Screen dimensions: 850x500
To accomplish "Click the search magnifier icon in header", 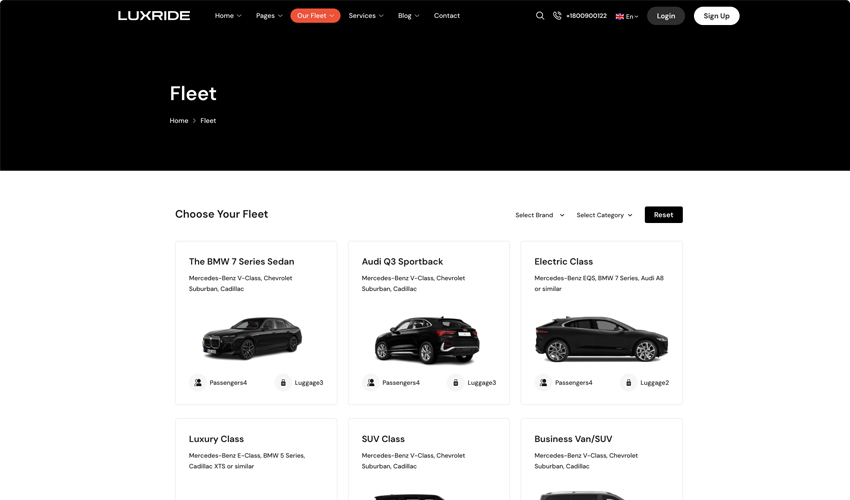I will click(x=540, y=16).
